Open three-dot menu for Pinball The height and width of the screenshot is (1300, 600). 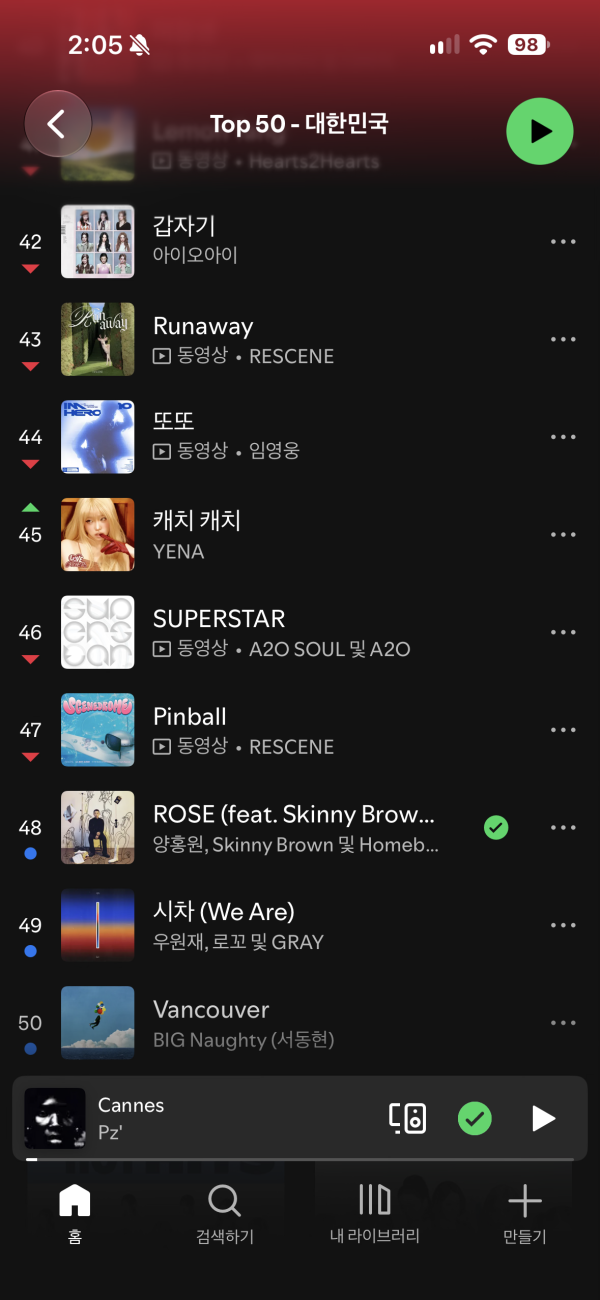(x=563, y=730)
